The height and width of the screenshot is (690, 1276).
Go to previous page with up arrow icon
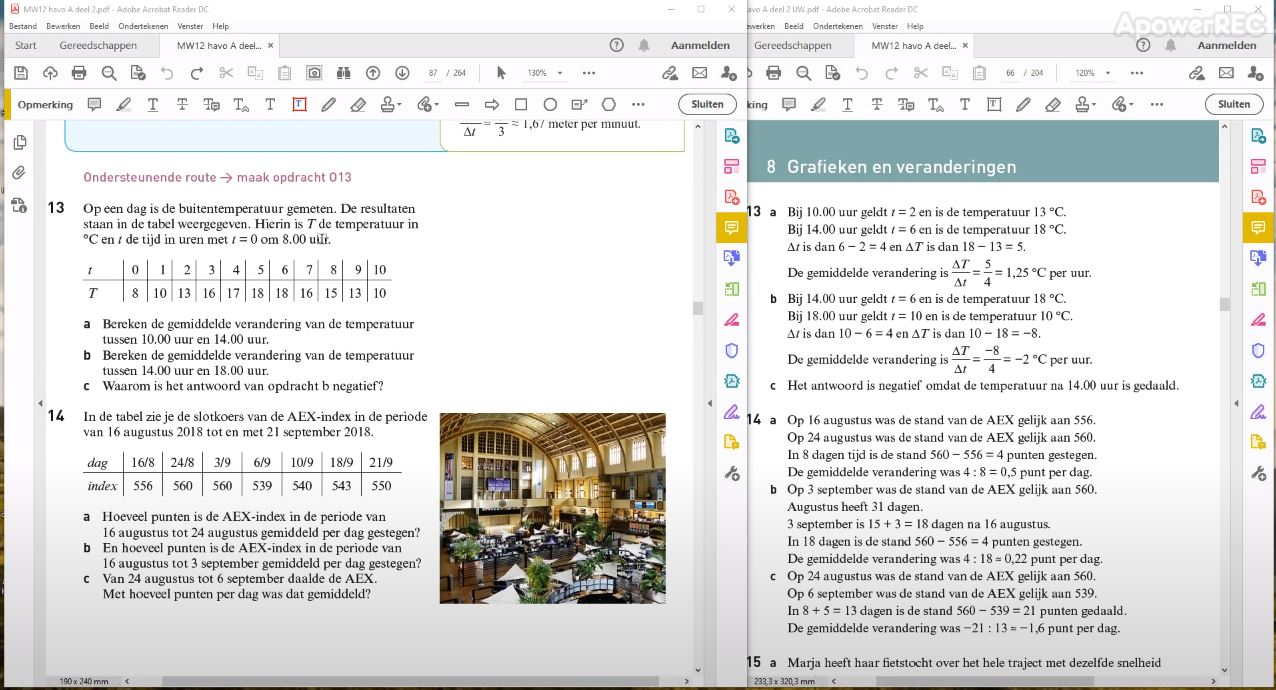point(373,73)
